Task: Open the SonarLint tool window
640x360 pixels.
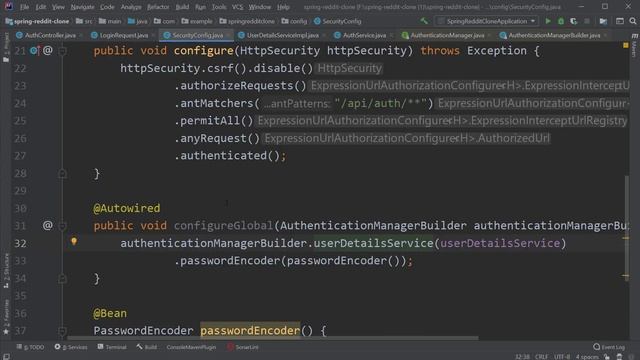Action: [x=243, y=347]
